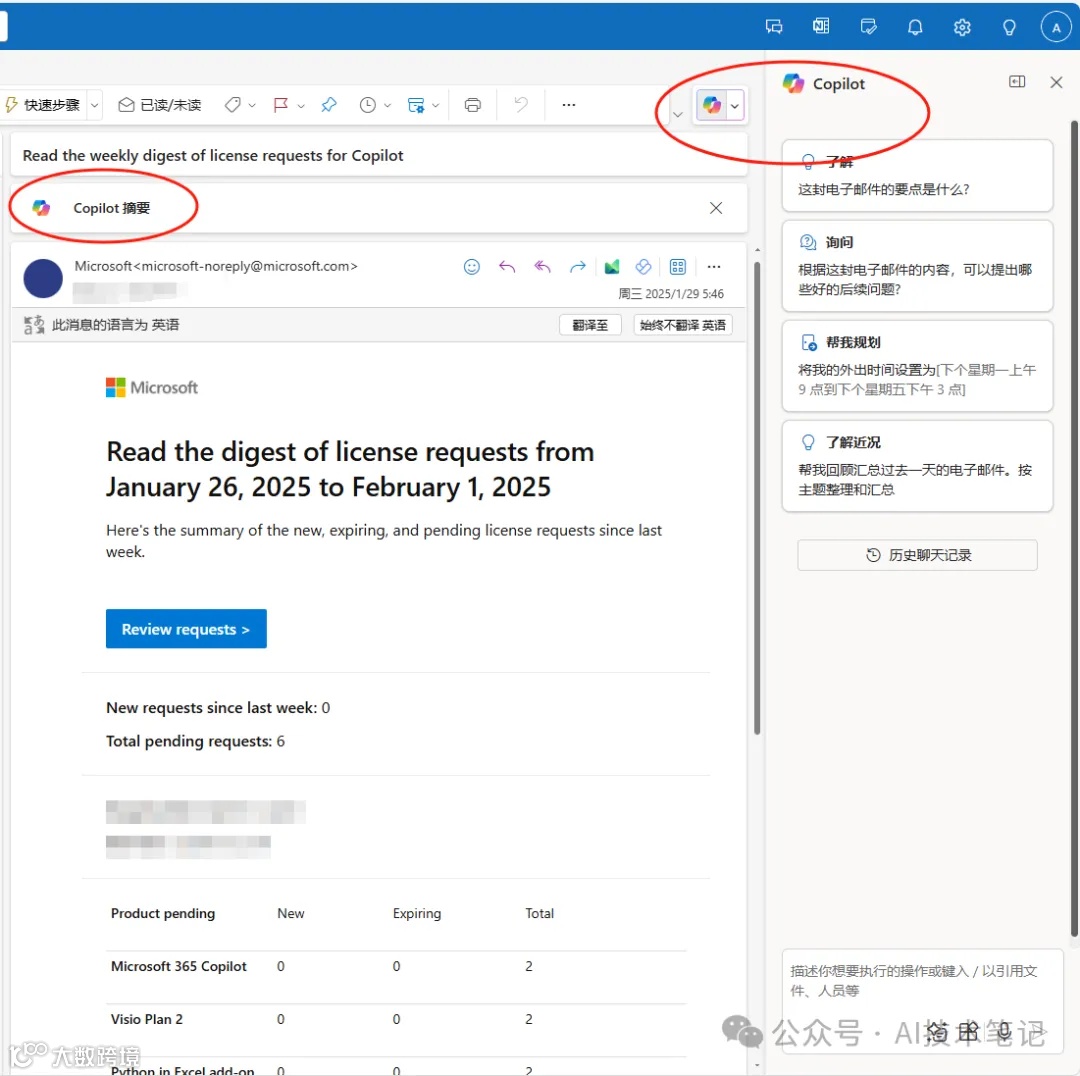Open 历史聊天记录 chat history
Viewport: 1080px width, 1076px height.
click(x=917, y=555)
